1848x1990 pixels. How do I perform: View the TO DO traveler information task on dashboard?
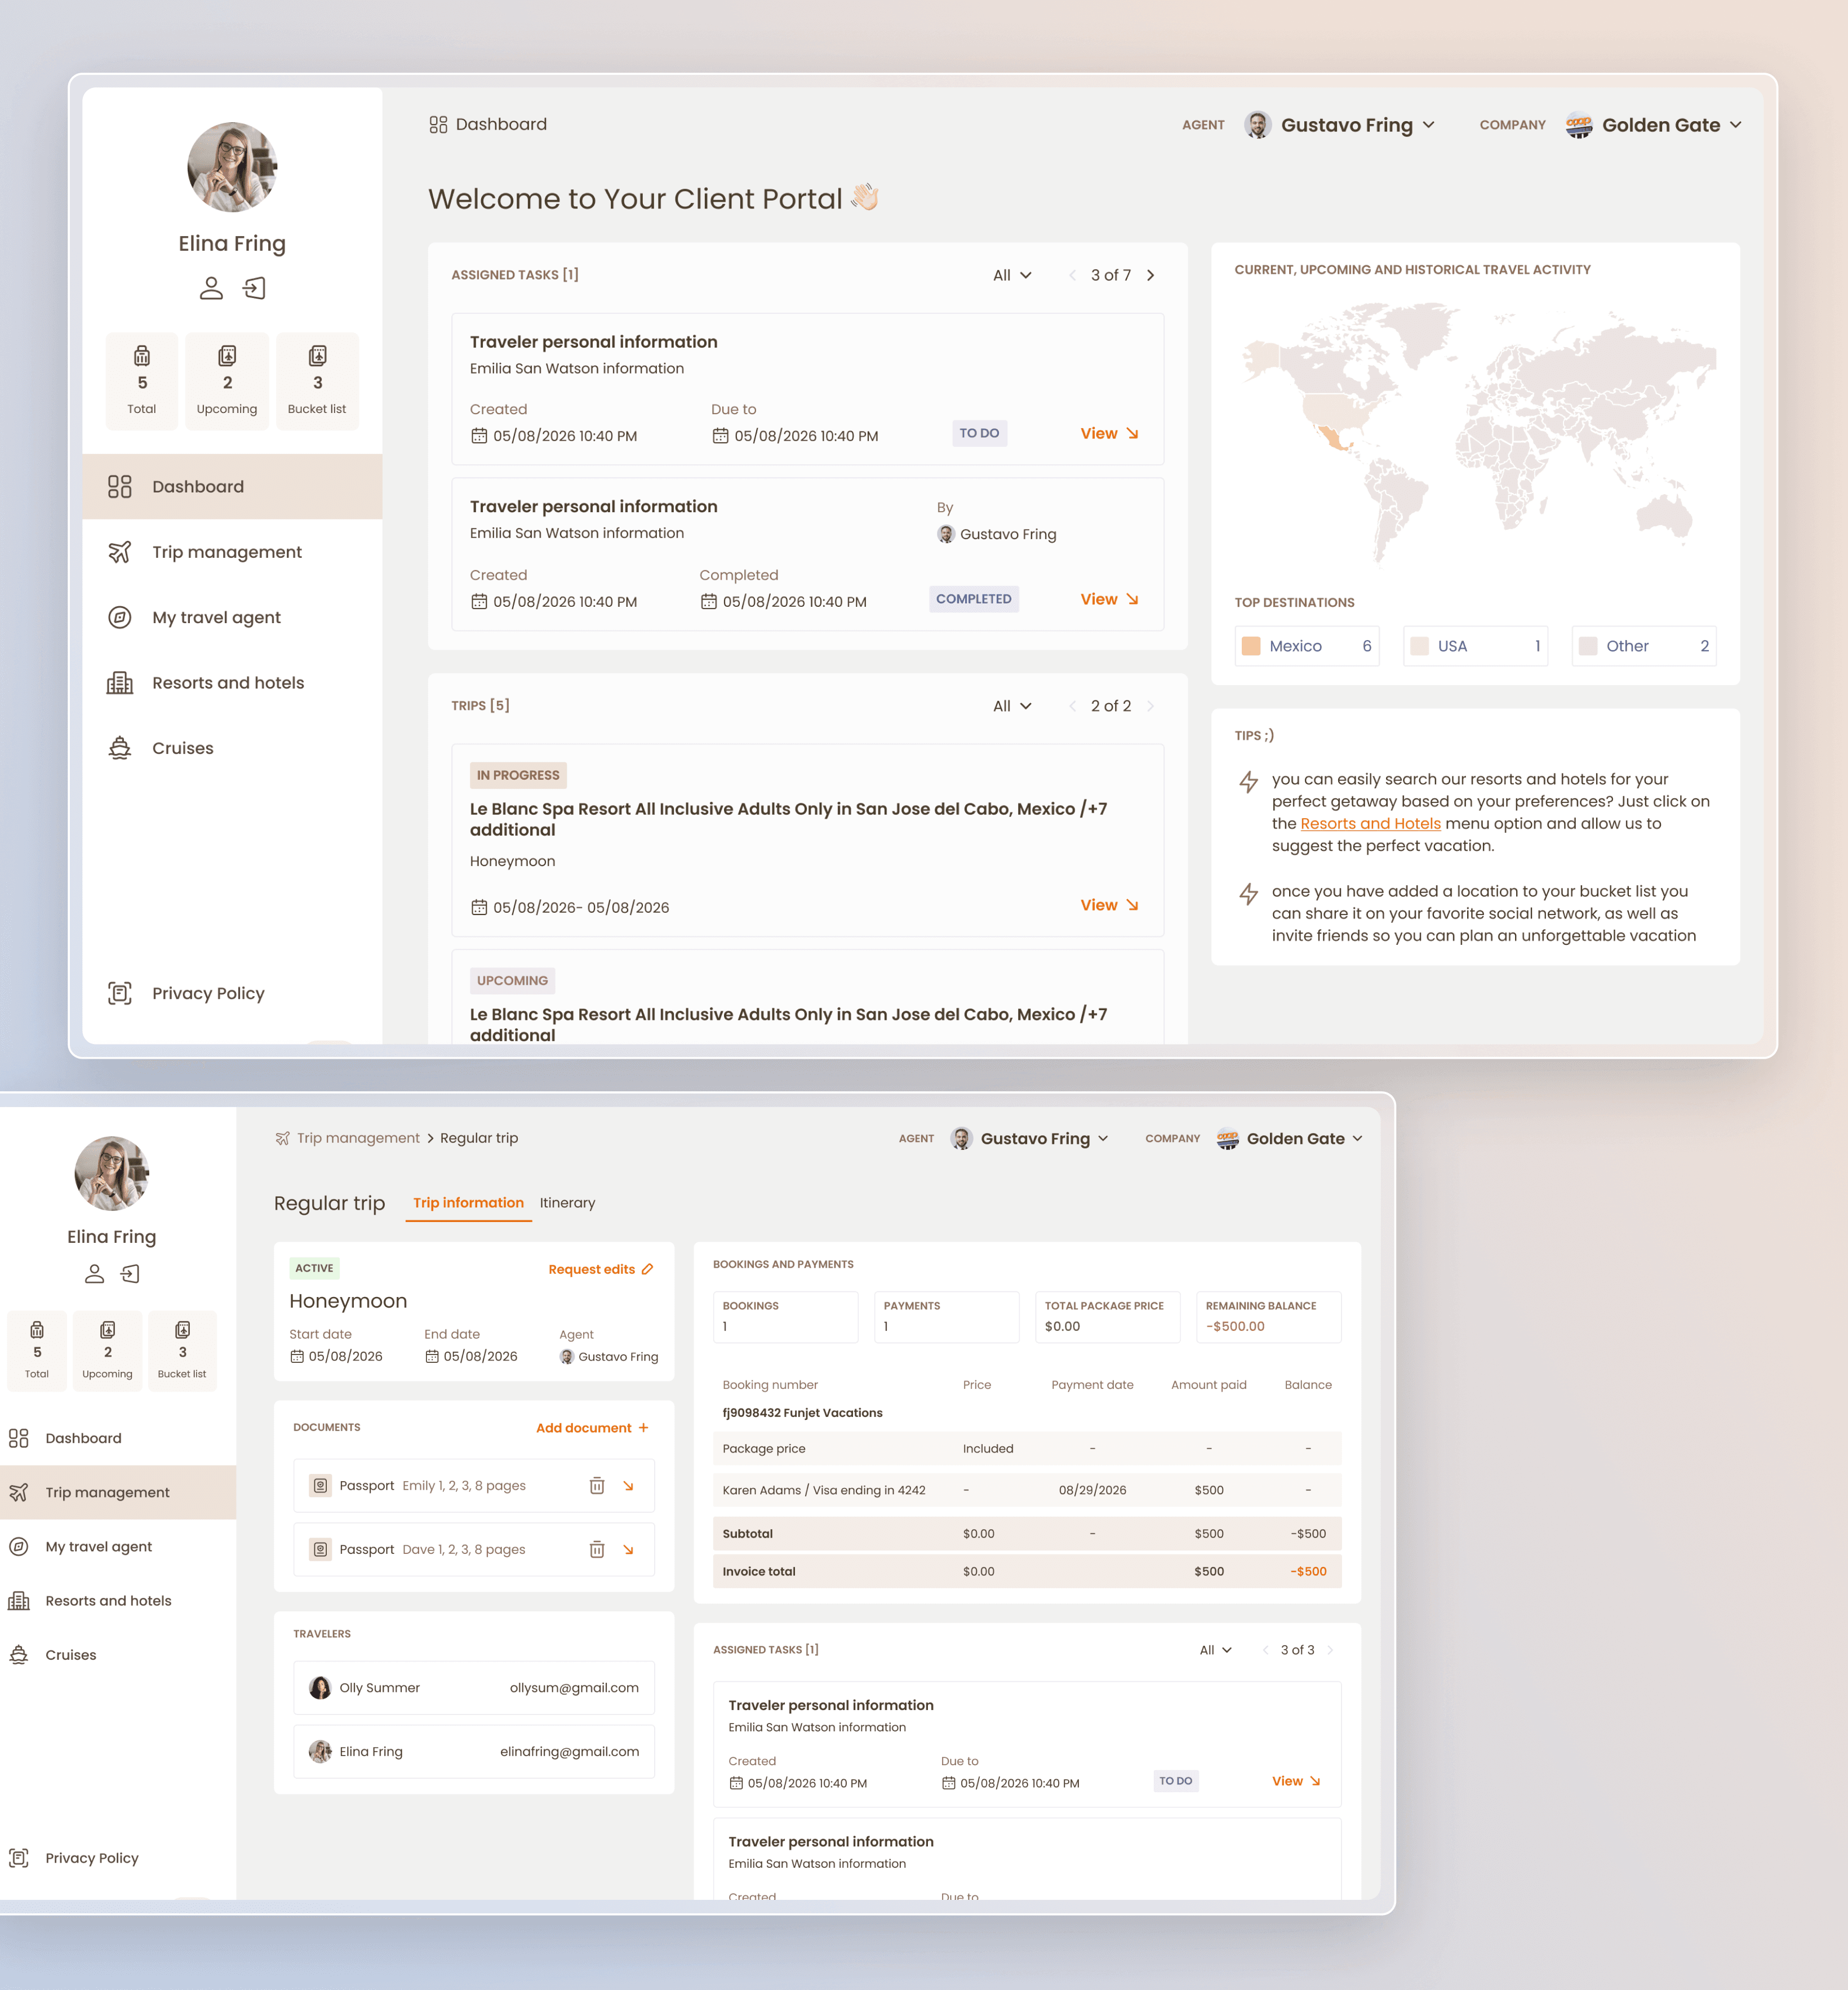coord(1109,433)
